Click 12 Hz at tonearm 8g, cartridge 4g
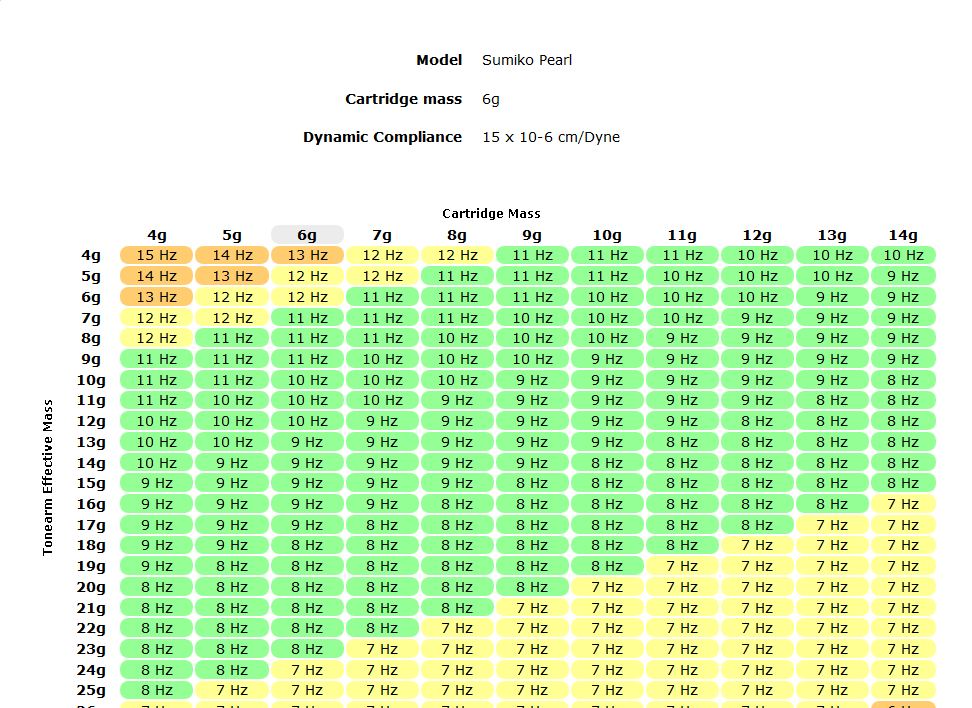This screenshot has width=972, height=708. tap(157, 339)
